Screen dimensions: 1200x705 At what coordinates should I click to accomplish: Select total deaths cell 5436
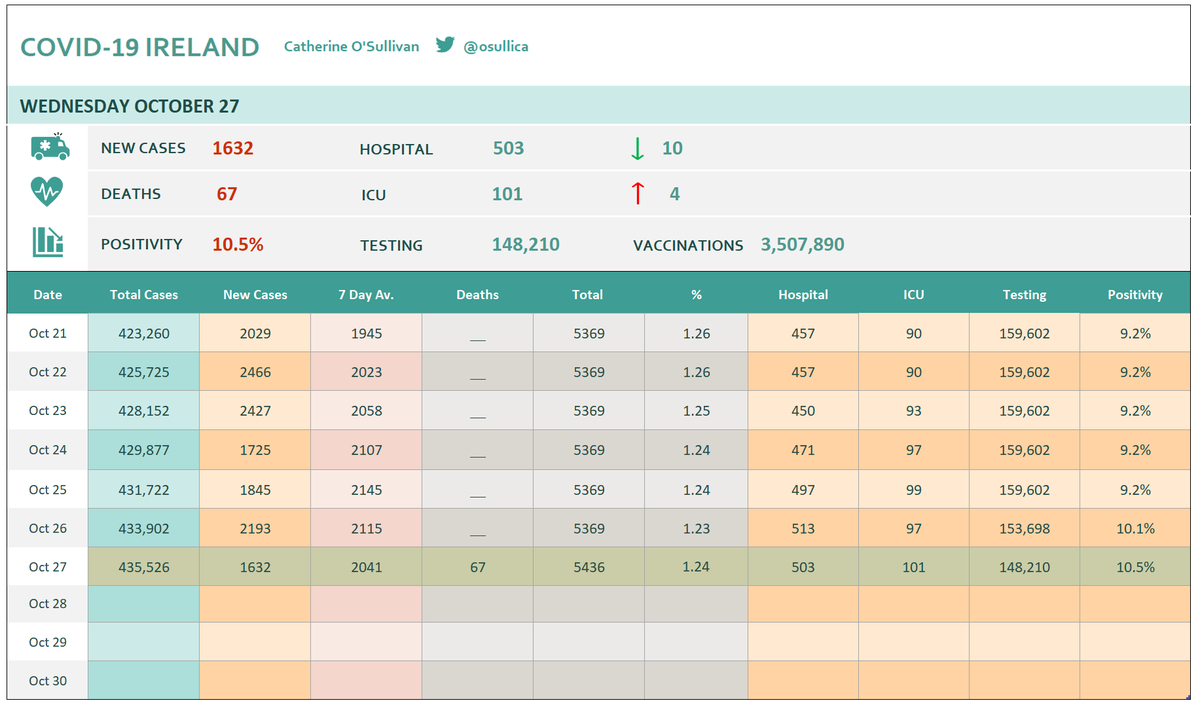[588, 567]
